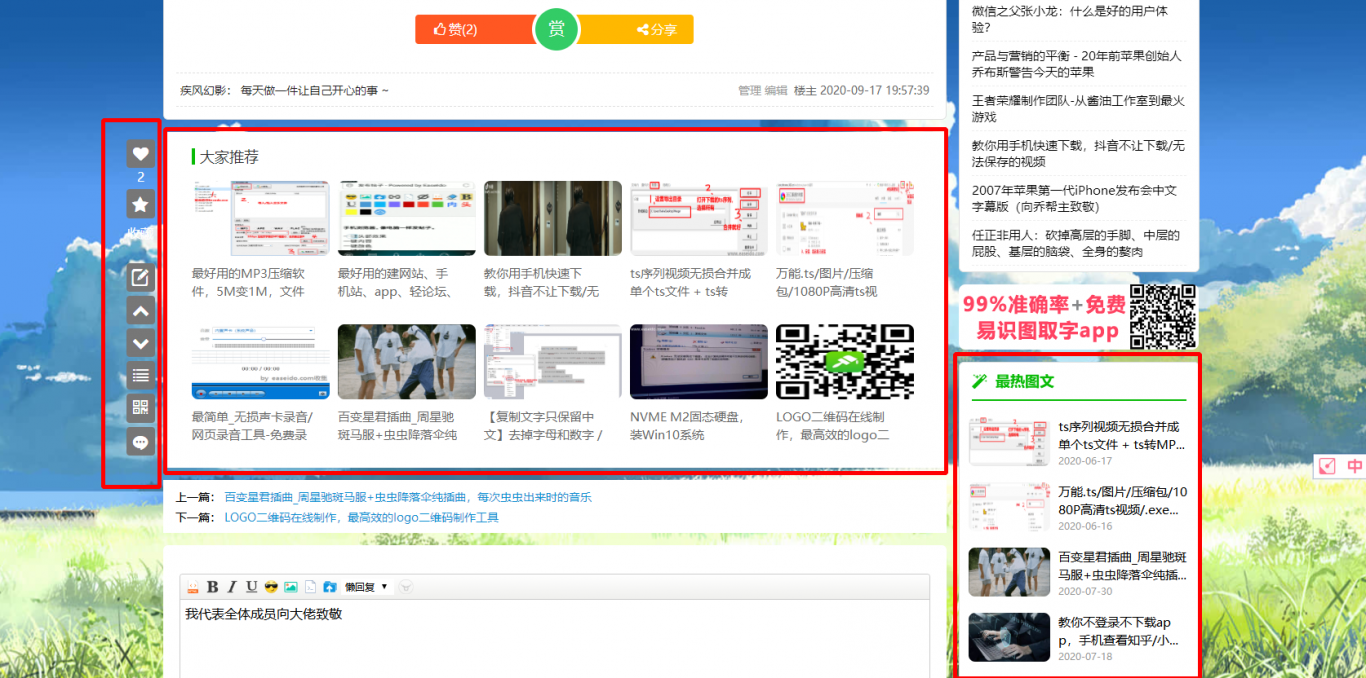Image resolution: width=1366 pixels, height=678 pixels.
Task: Click the scroll up chevron in sidebar
Action: (x=141, y=311)
